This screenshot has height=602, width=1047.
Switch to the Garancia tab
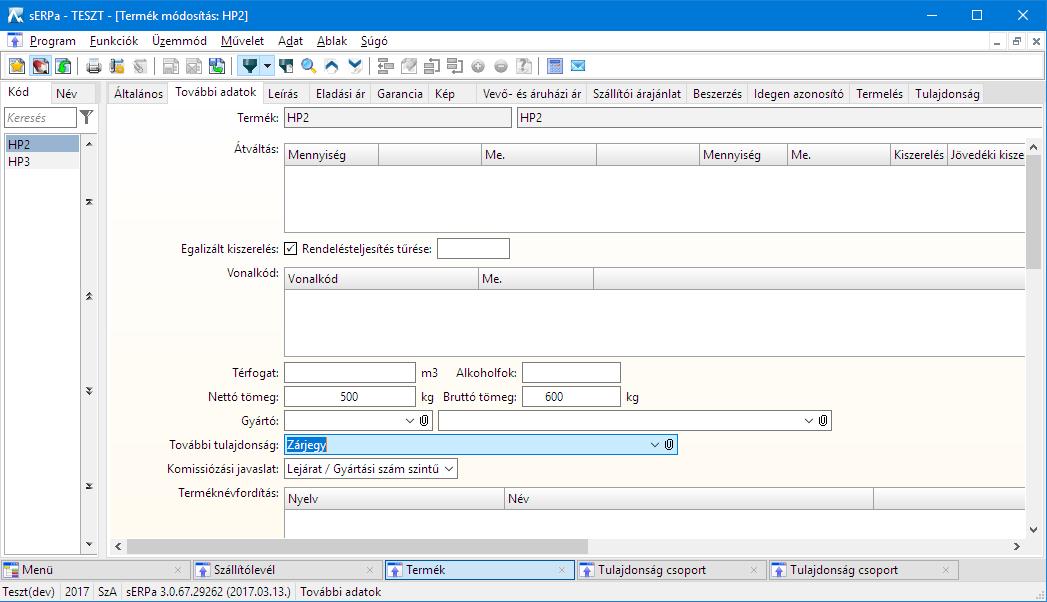(399, 94)
